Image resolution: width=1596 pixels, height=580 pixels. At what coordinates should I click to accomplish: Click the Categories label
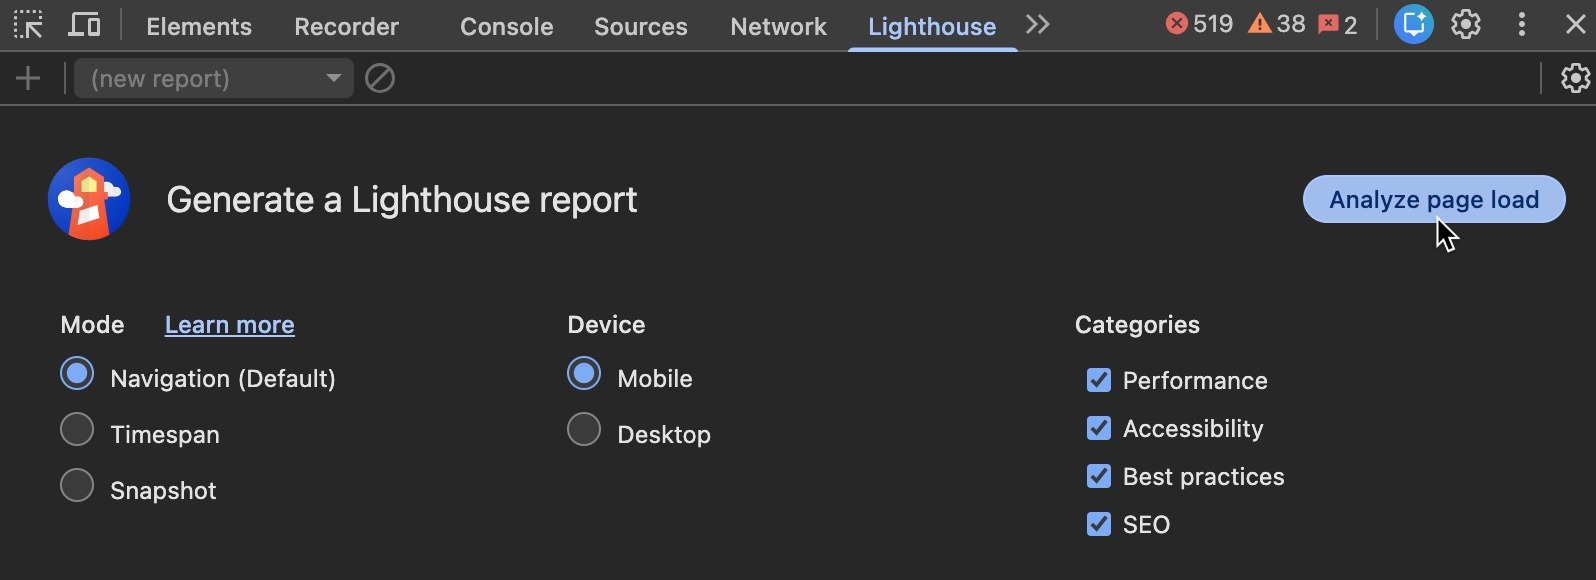[x=1137, y=325]
